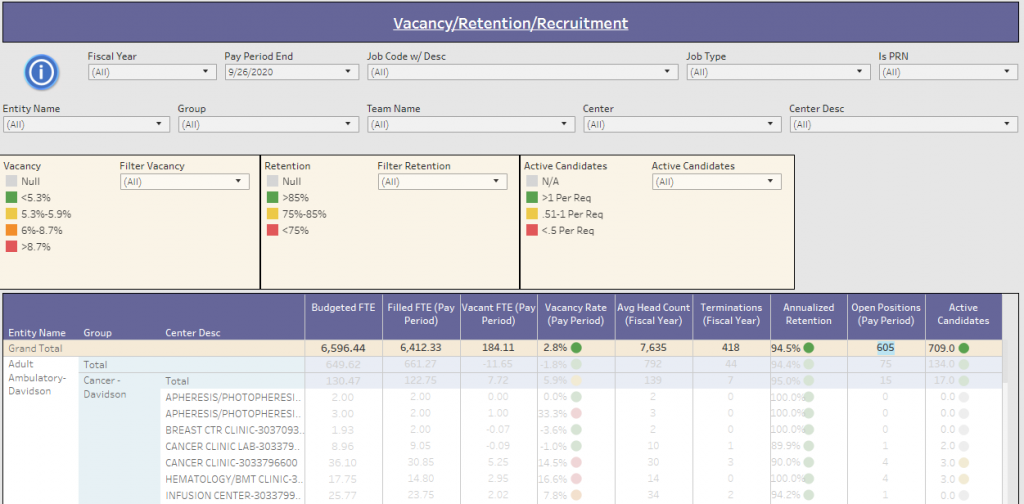Open the Fiscal Year dropdown

[x=152, y=72]
